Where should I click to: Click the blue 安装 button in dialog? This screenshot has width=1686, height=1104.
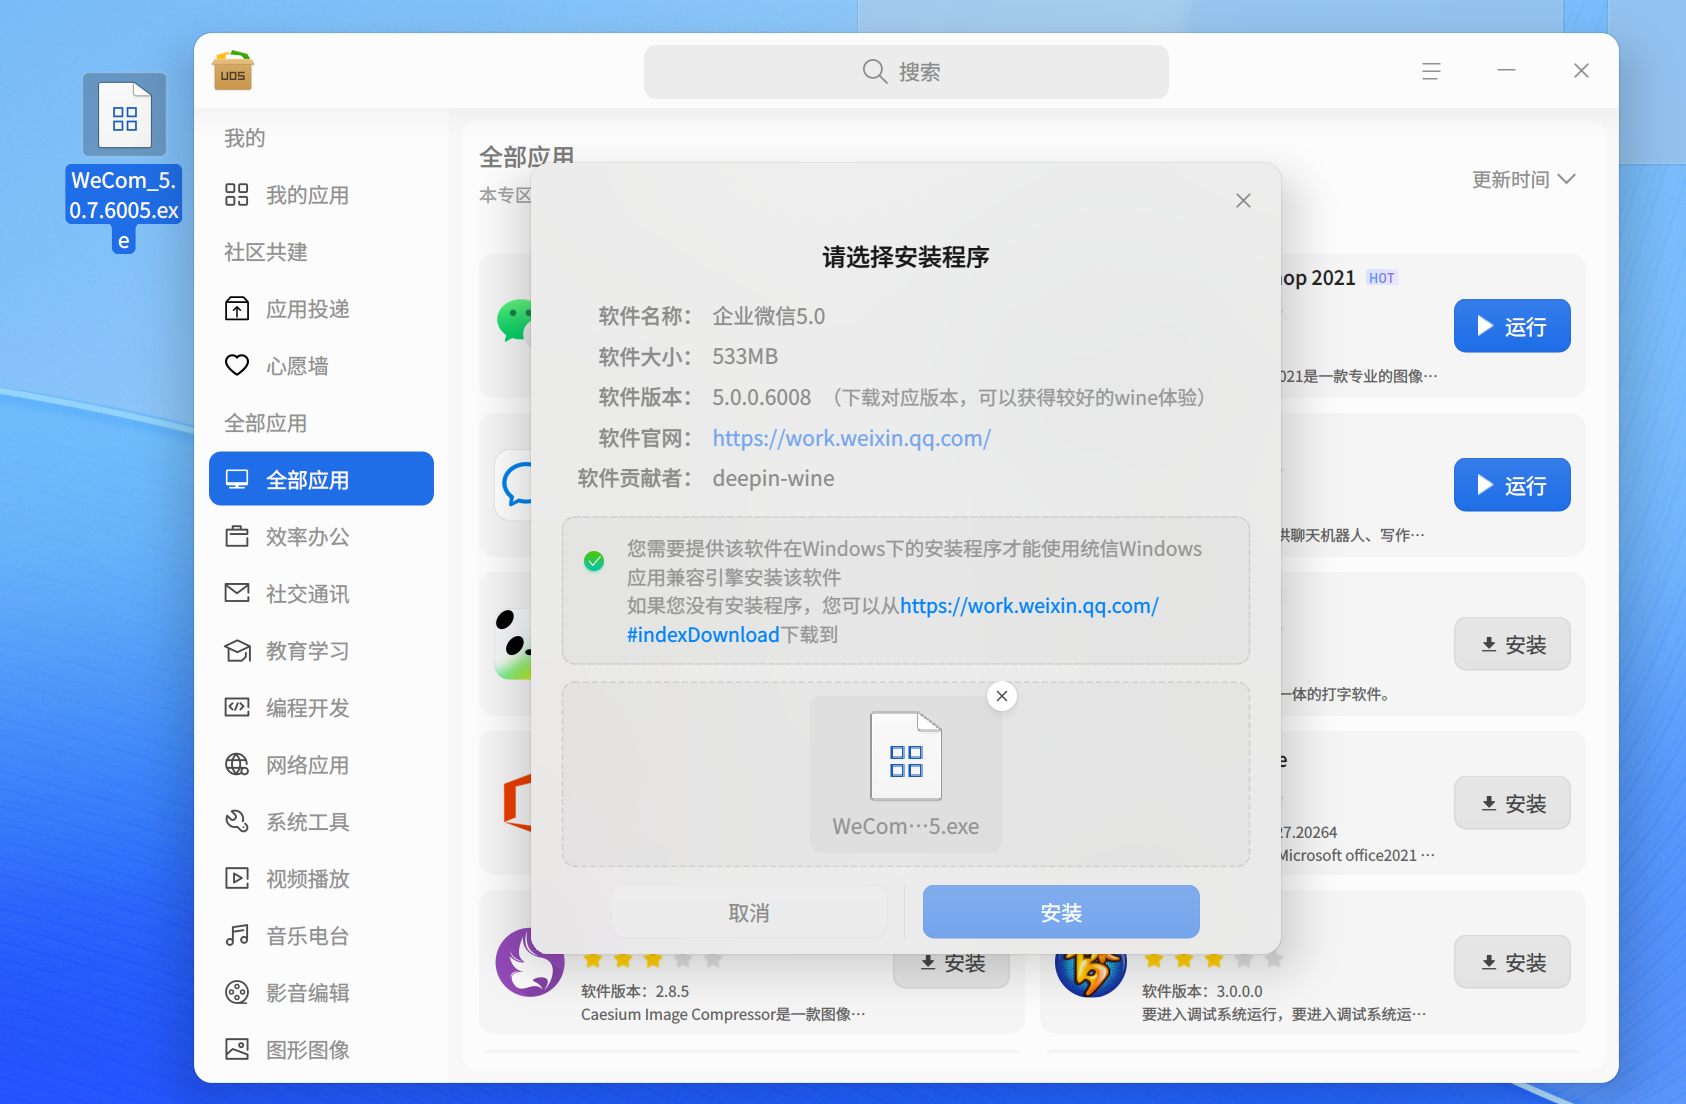[x=1061, y=912]
